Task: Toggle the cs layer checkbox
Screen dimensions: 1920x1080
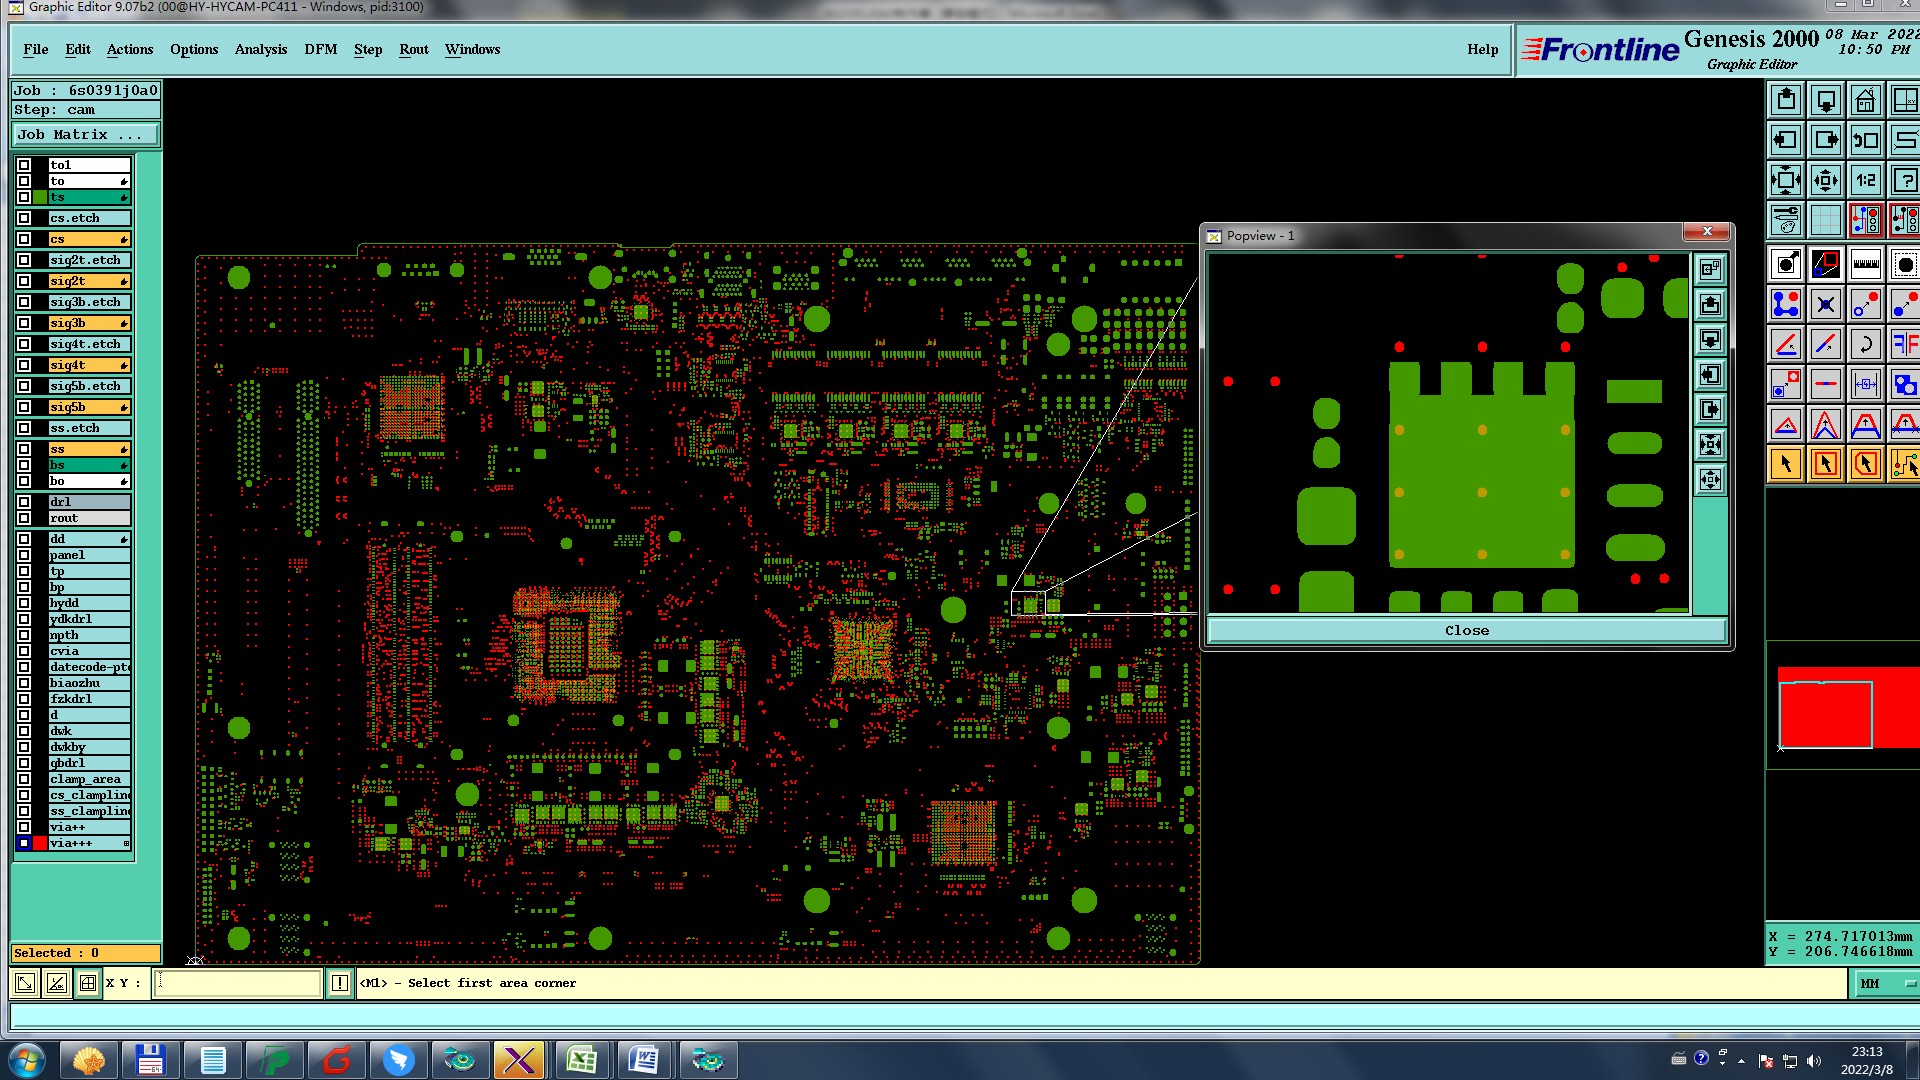Action: 24,239
